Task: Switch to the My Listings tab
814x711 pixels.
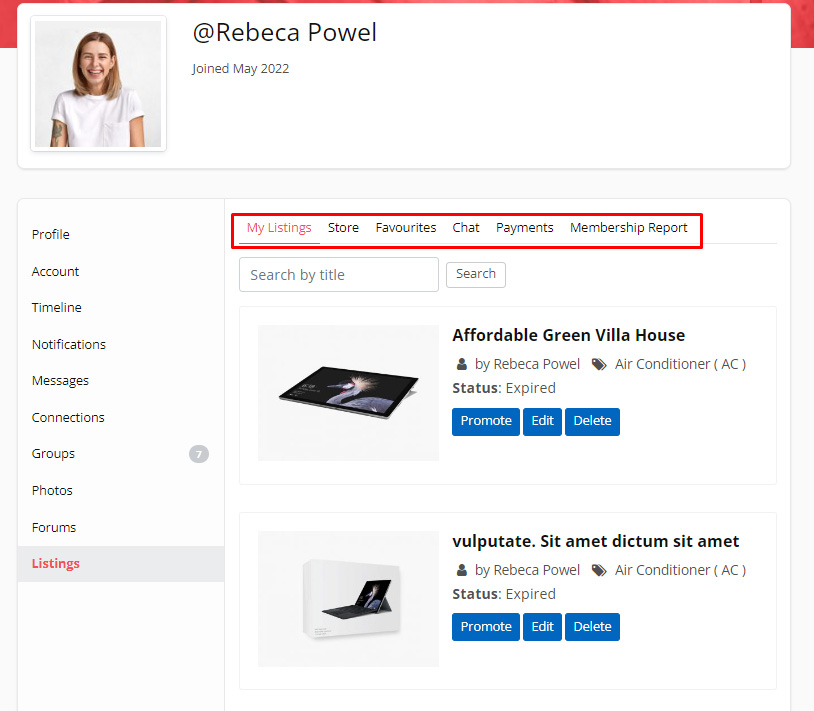Action: [x=279, y=228]
